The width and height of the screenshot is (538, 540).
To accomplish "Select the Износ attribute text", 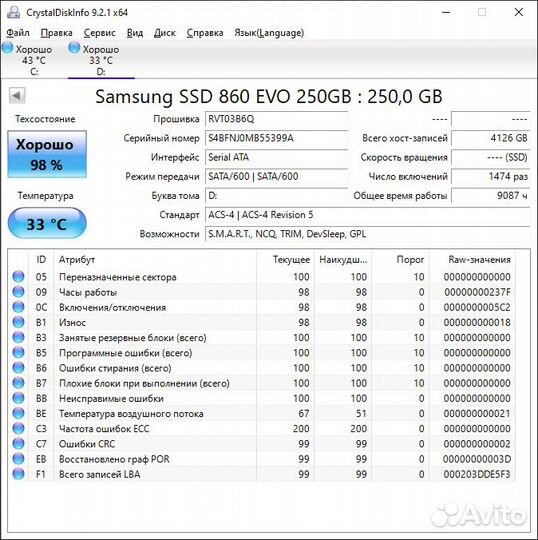I will [x=72, y=322].
